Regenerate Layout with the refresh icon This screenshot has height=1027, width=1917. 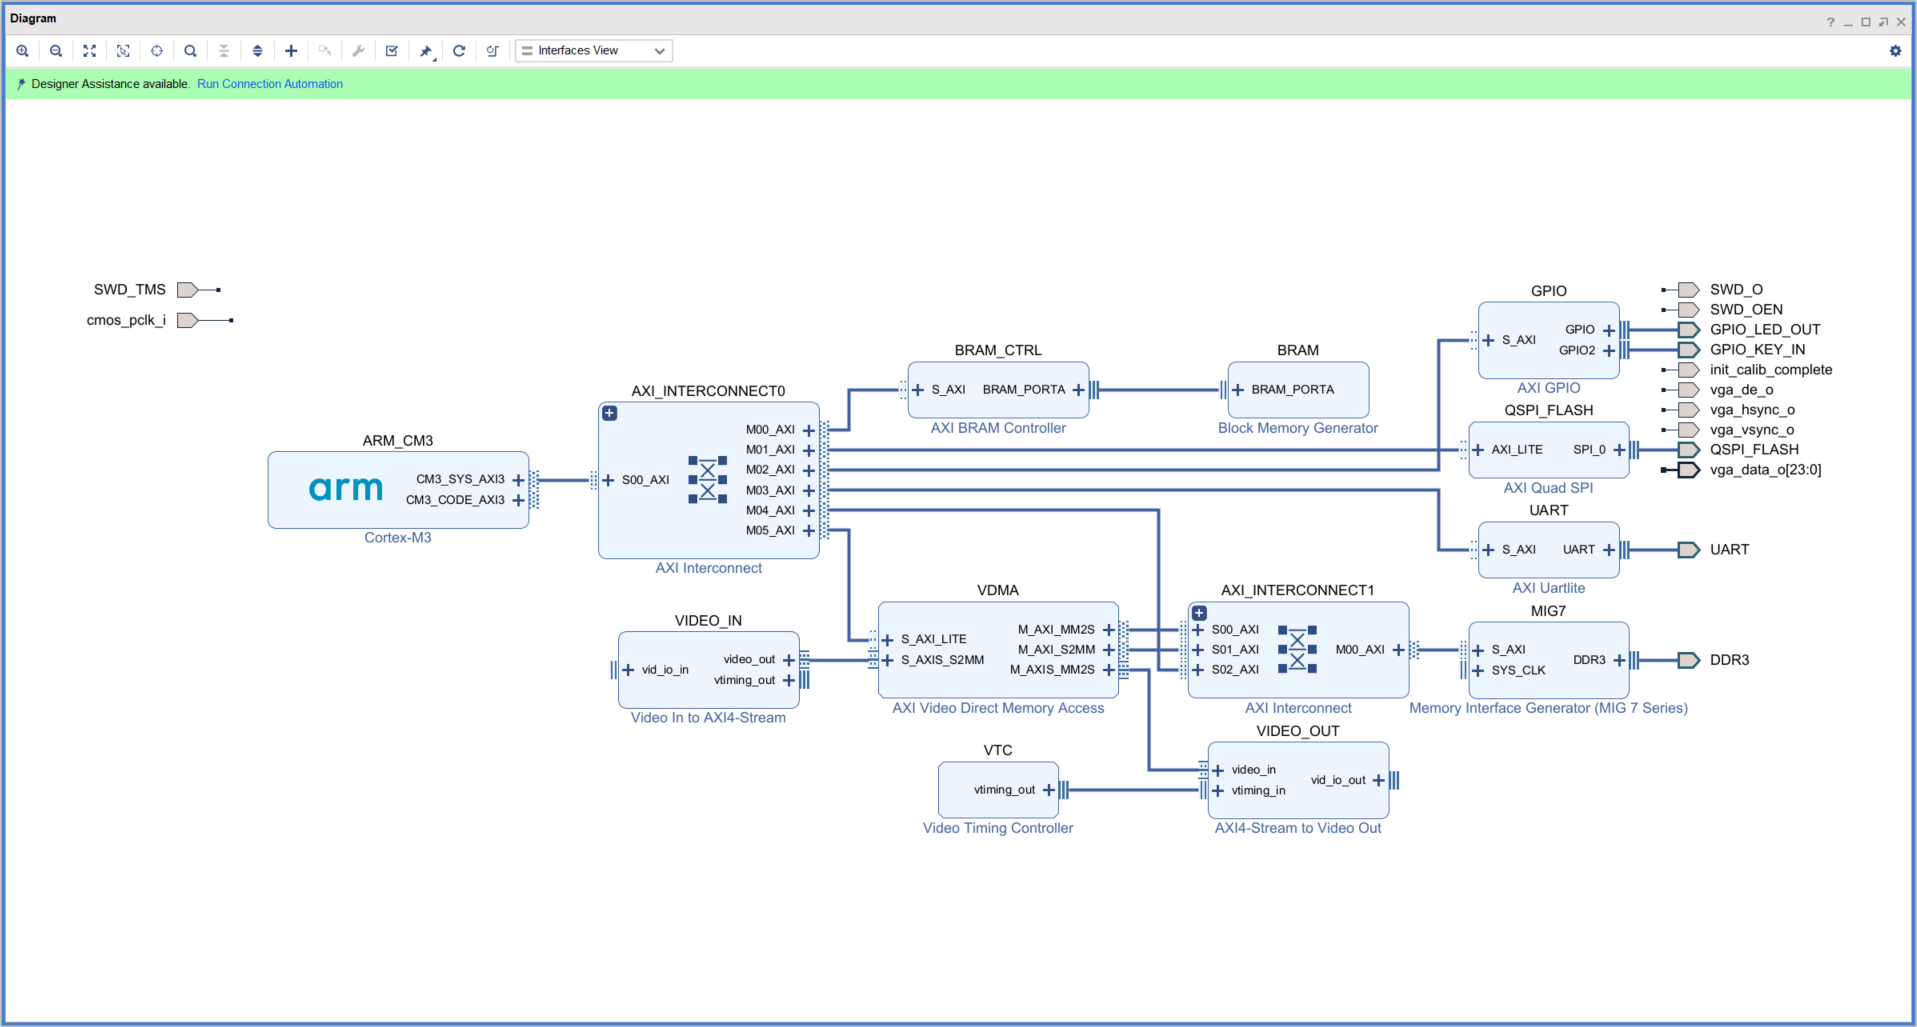459,50
